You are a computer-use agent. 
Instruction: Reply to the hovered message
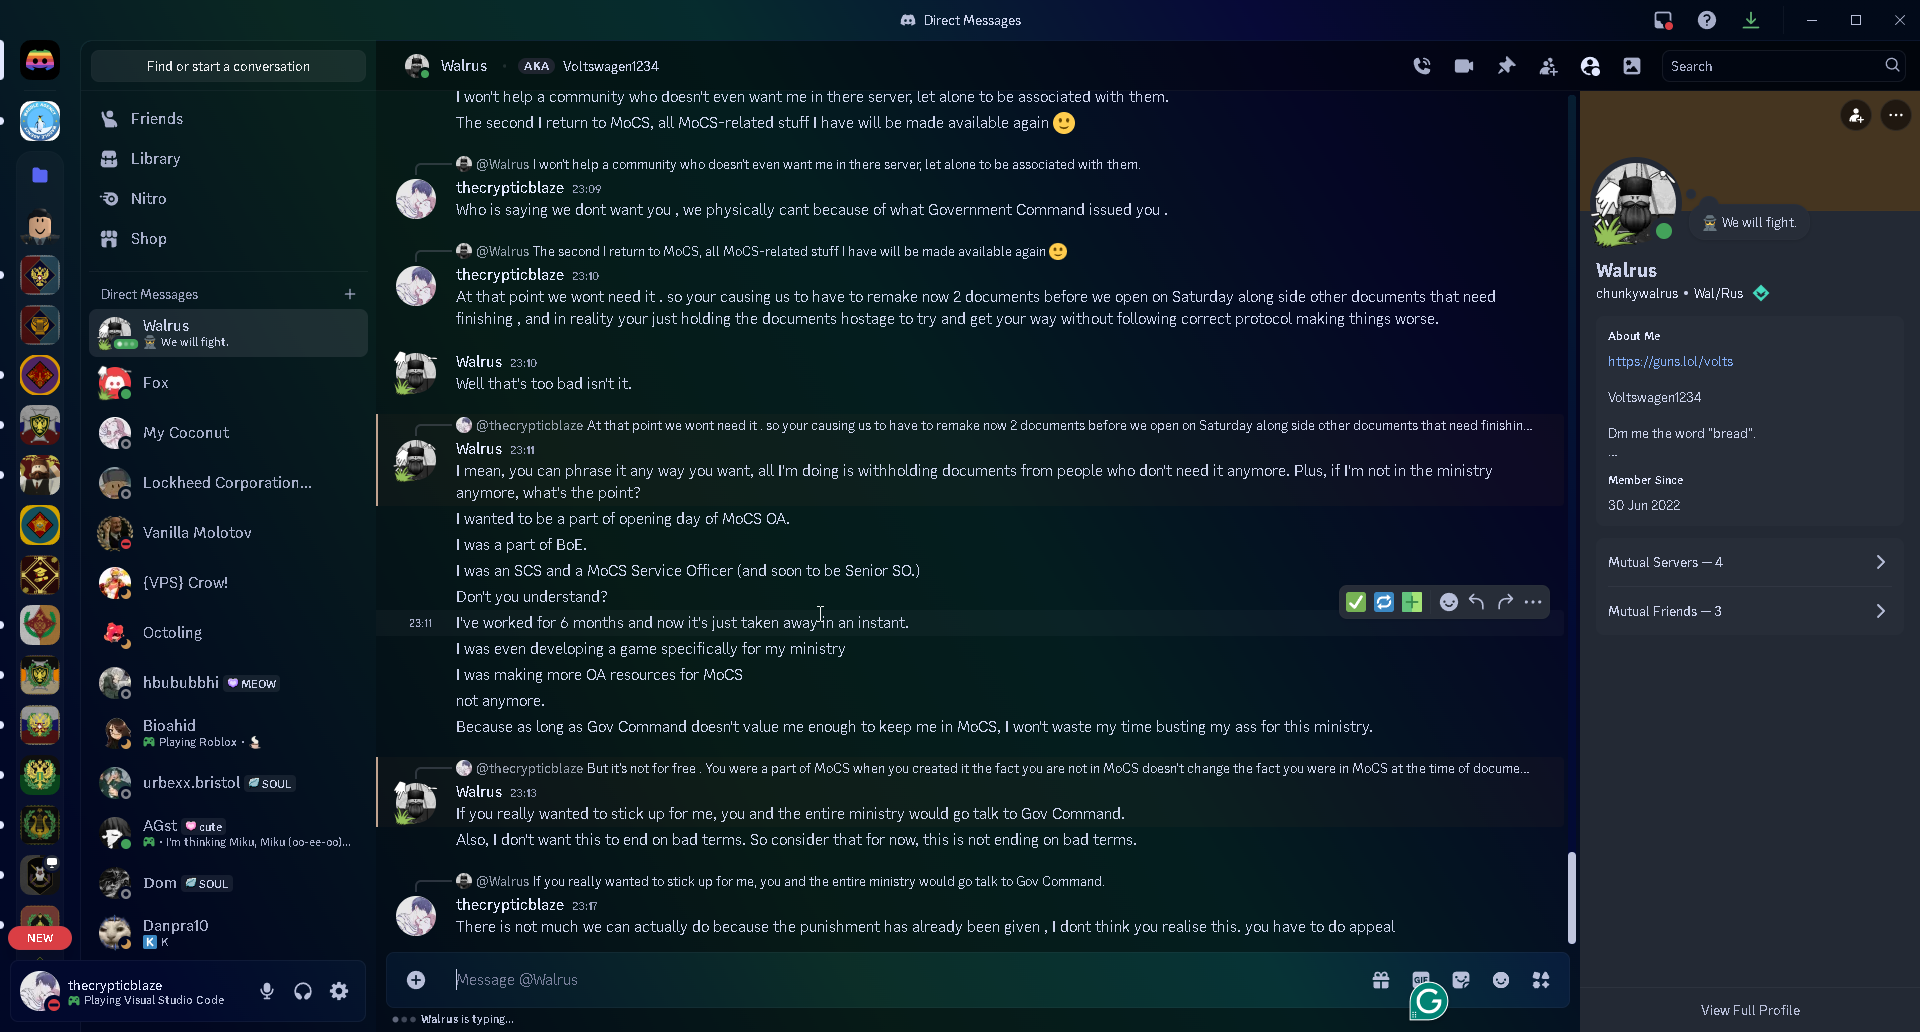(1477, 602)
